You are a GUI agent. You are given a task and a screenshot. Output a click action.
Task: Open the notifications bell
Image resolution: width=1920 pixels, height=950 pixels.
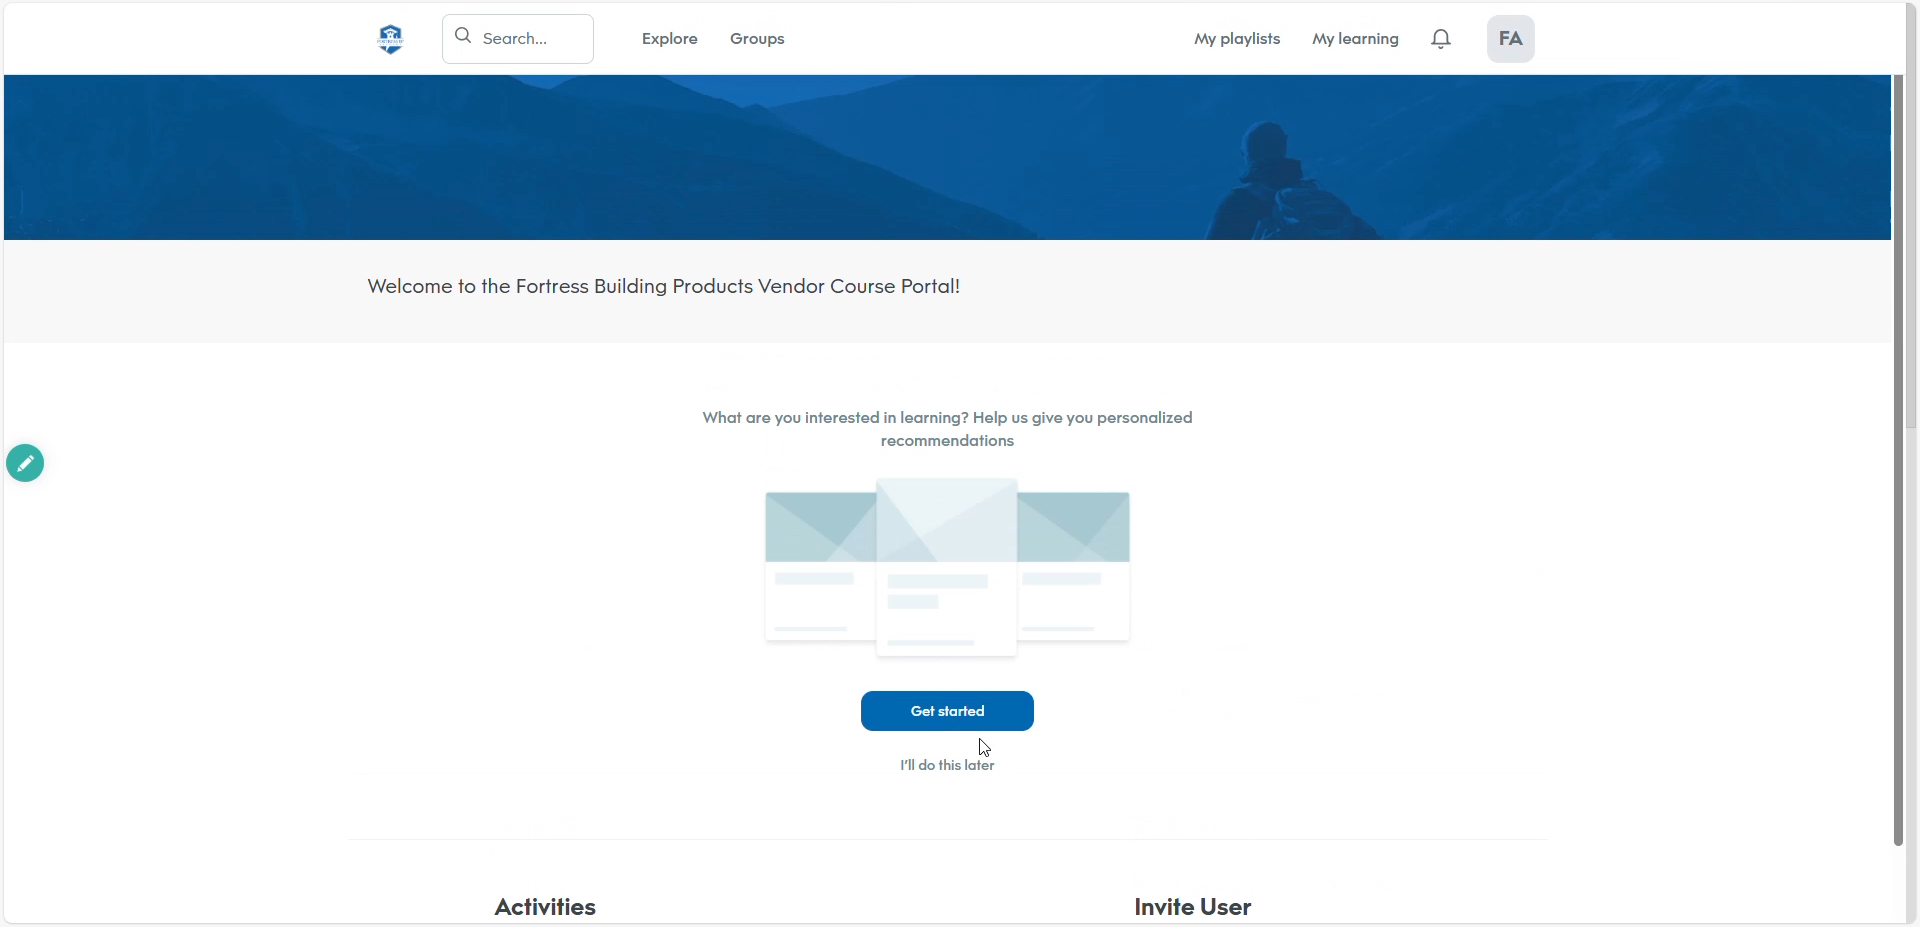(1440, 39)
